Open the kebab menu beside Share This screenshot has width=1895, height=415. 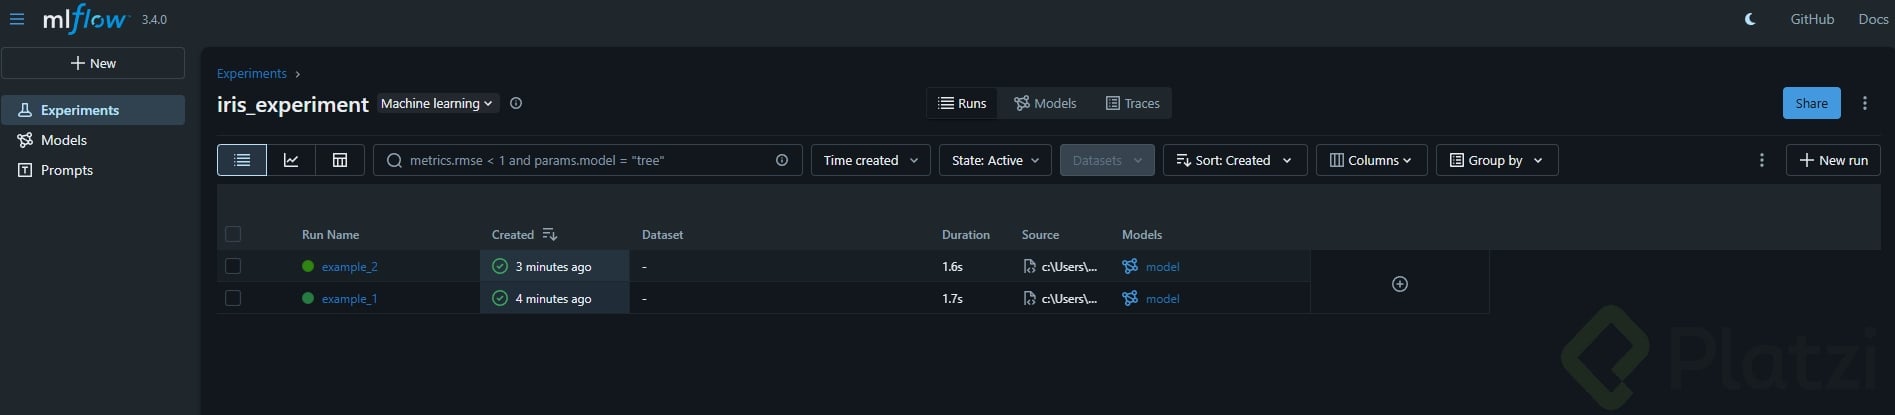coord(1865,103)
